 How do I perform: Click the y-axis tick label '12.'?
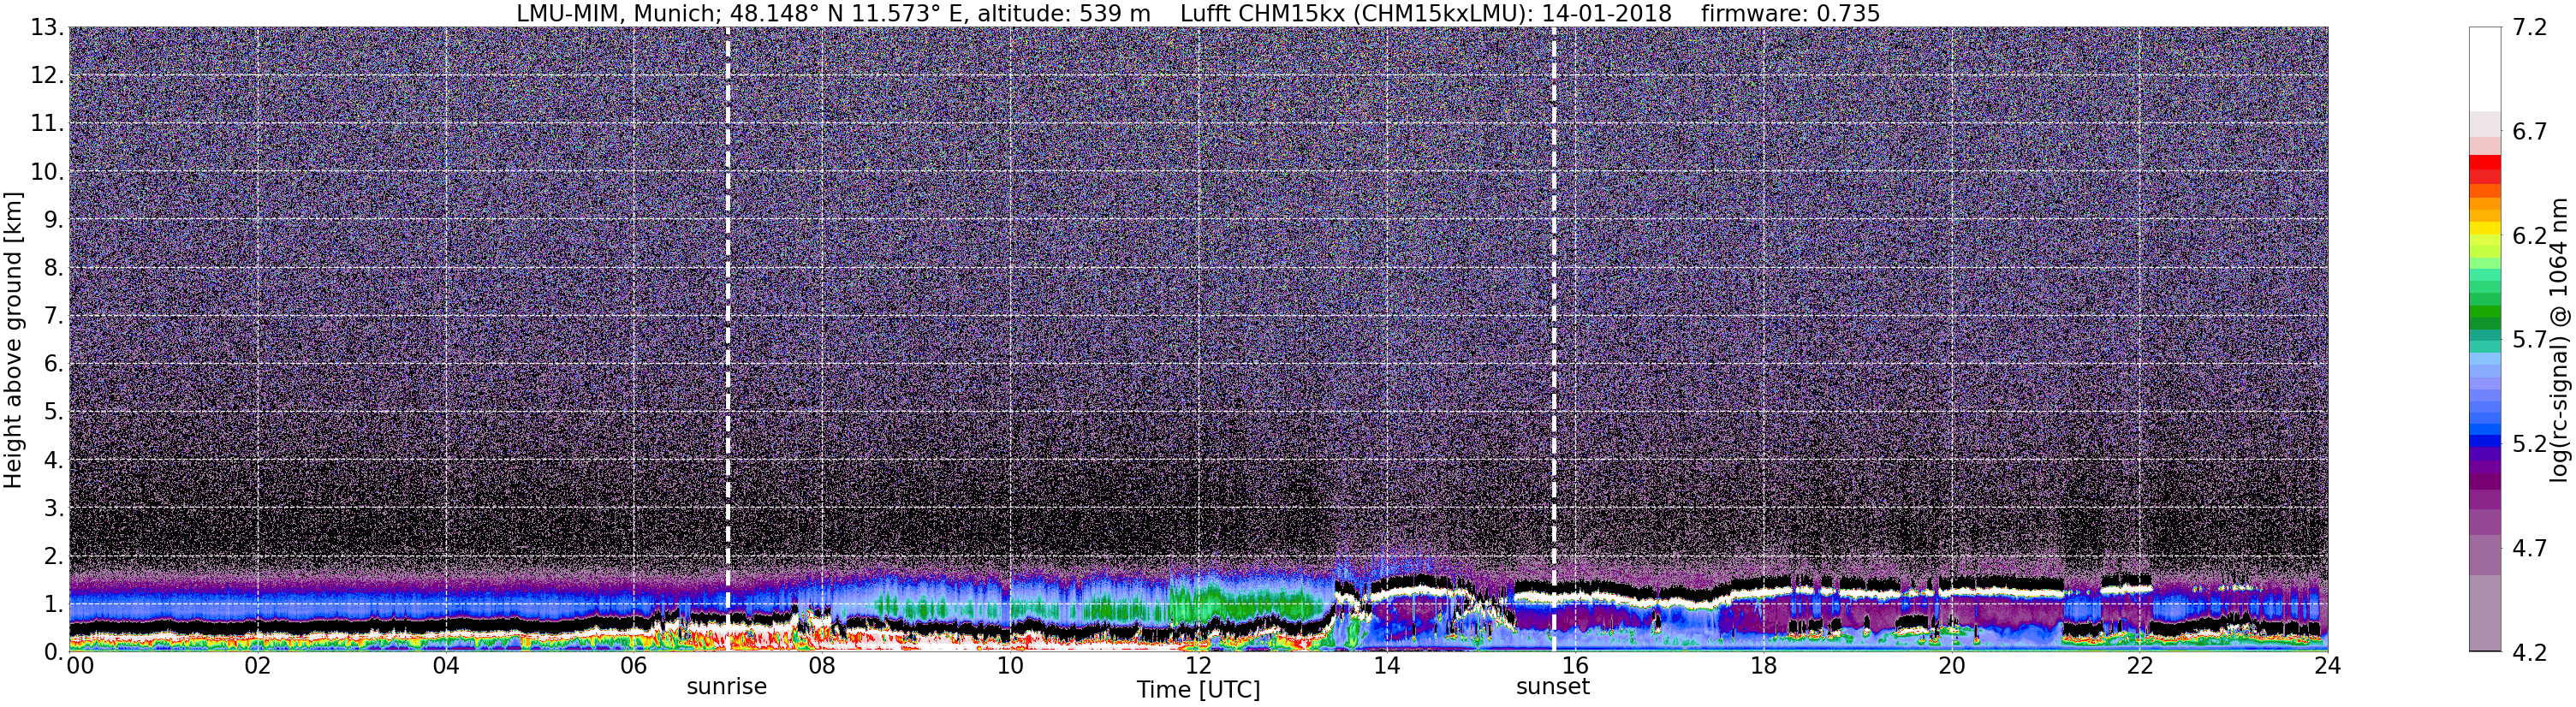(48, 76)
